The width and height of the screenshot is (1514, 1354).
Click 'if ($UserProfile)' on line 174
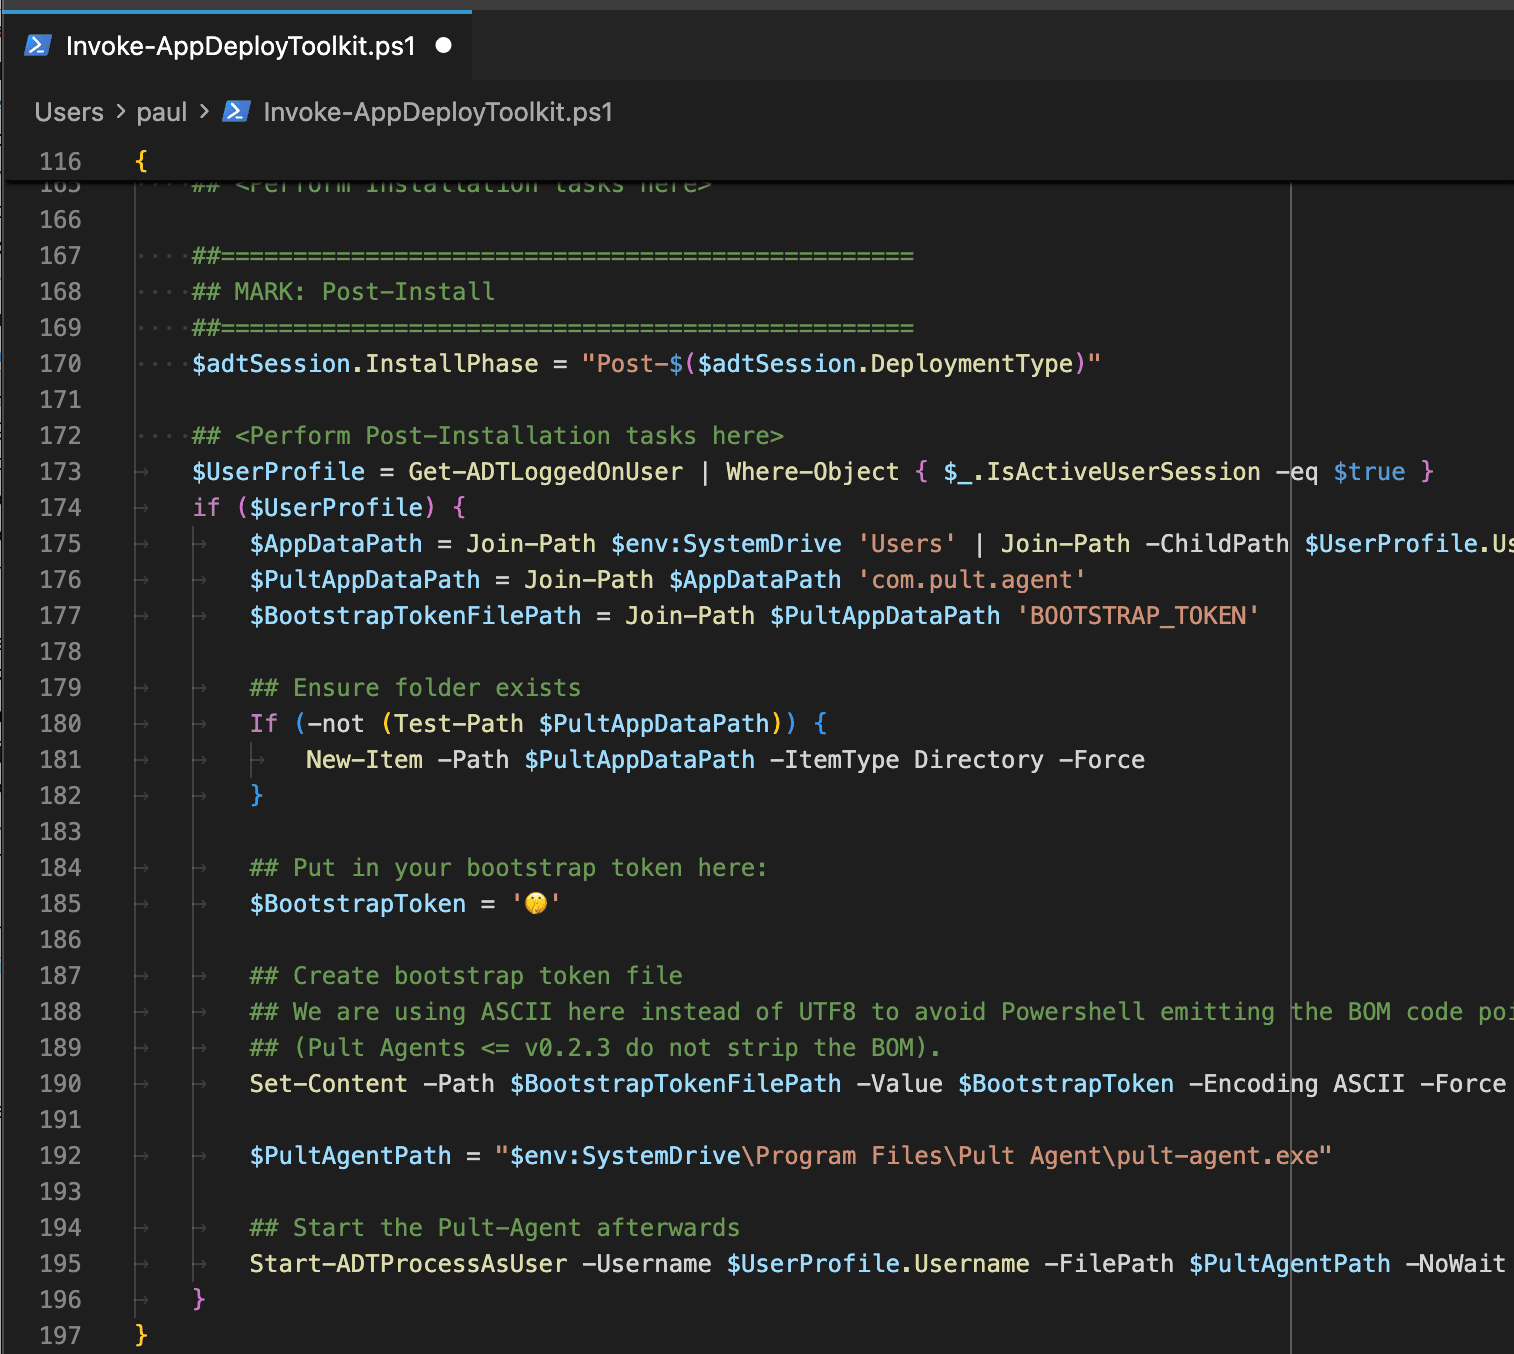click(x=314, y=508)
